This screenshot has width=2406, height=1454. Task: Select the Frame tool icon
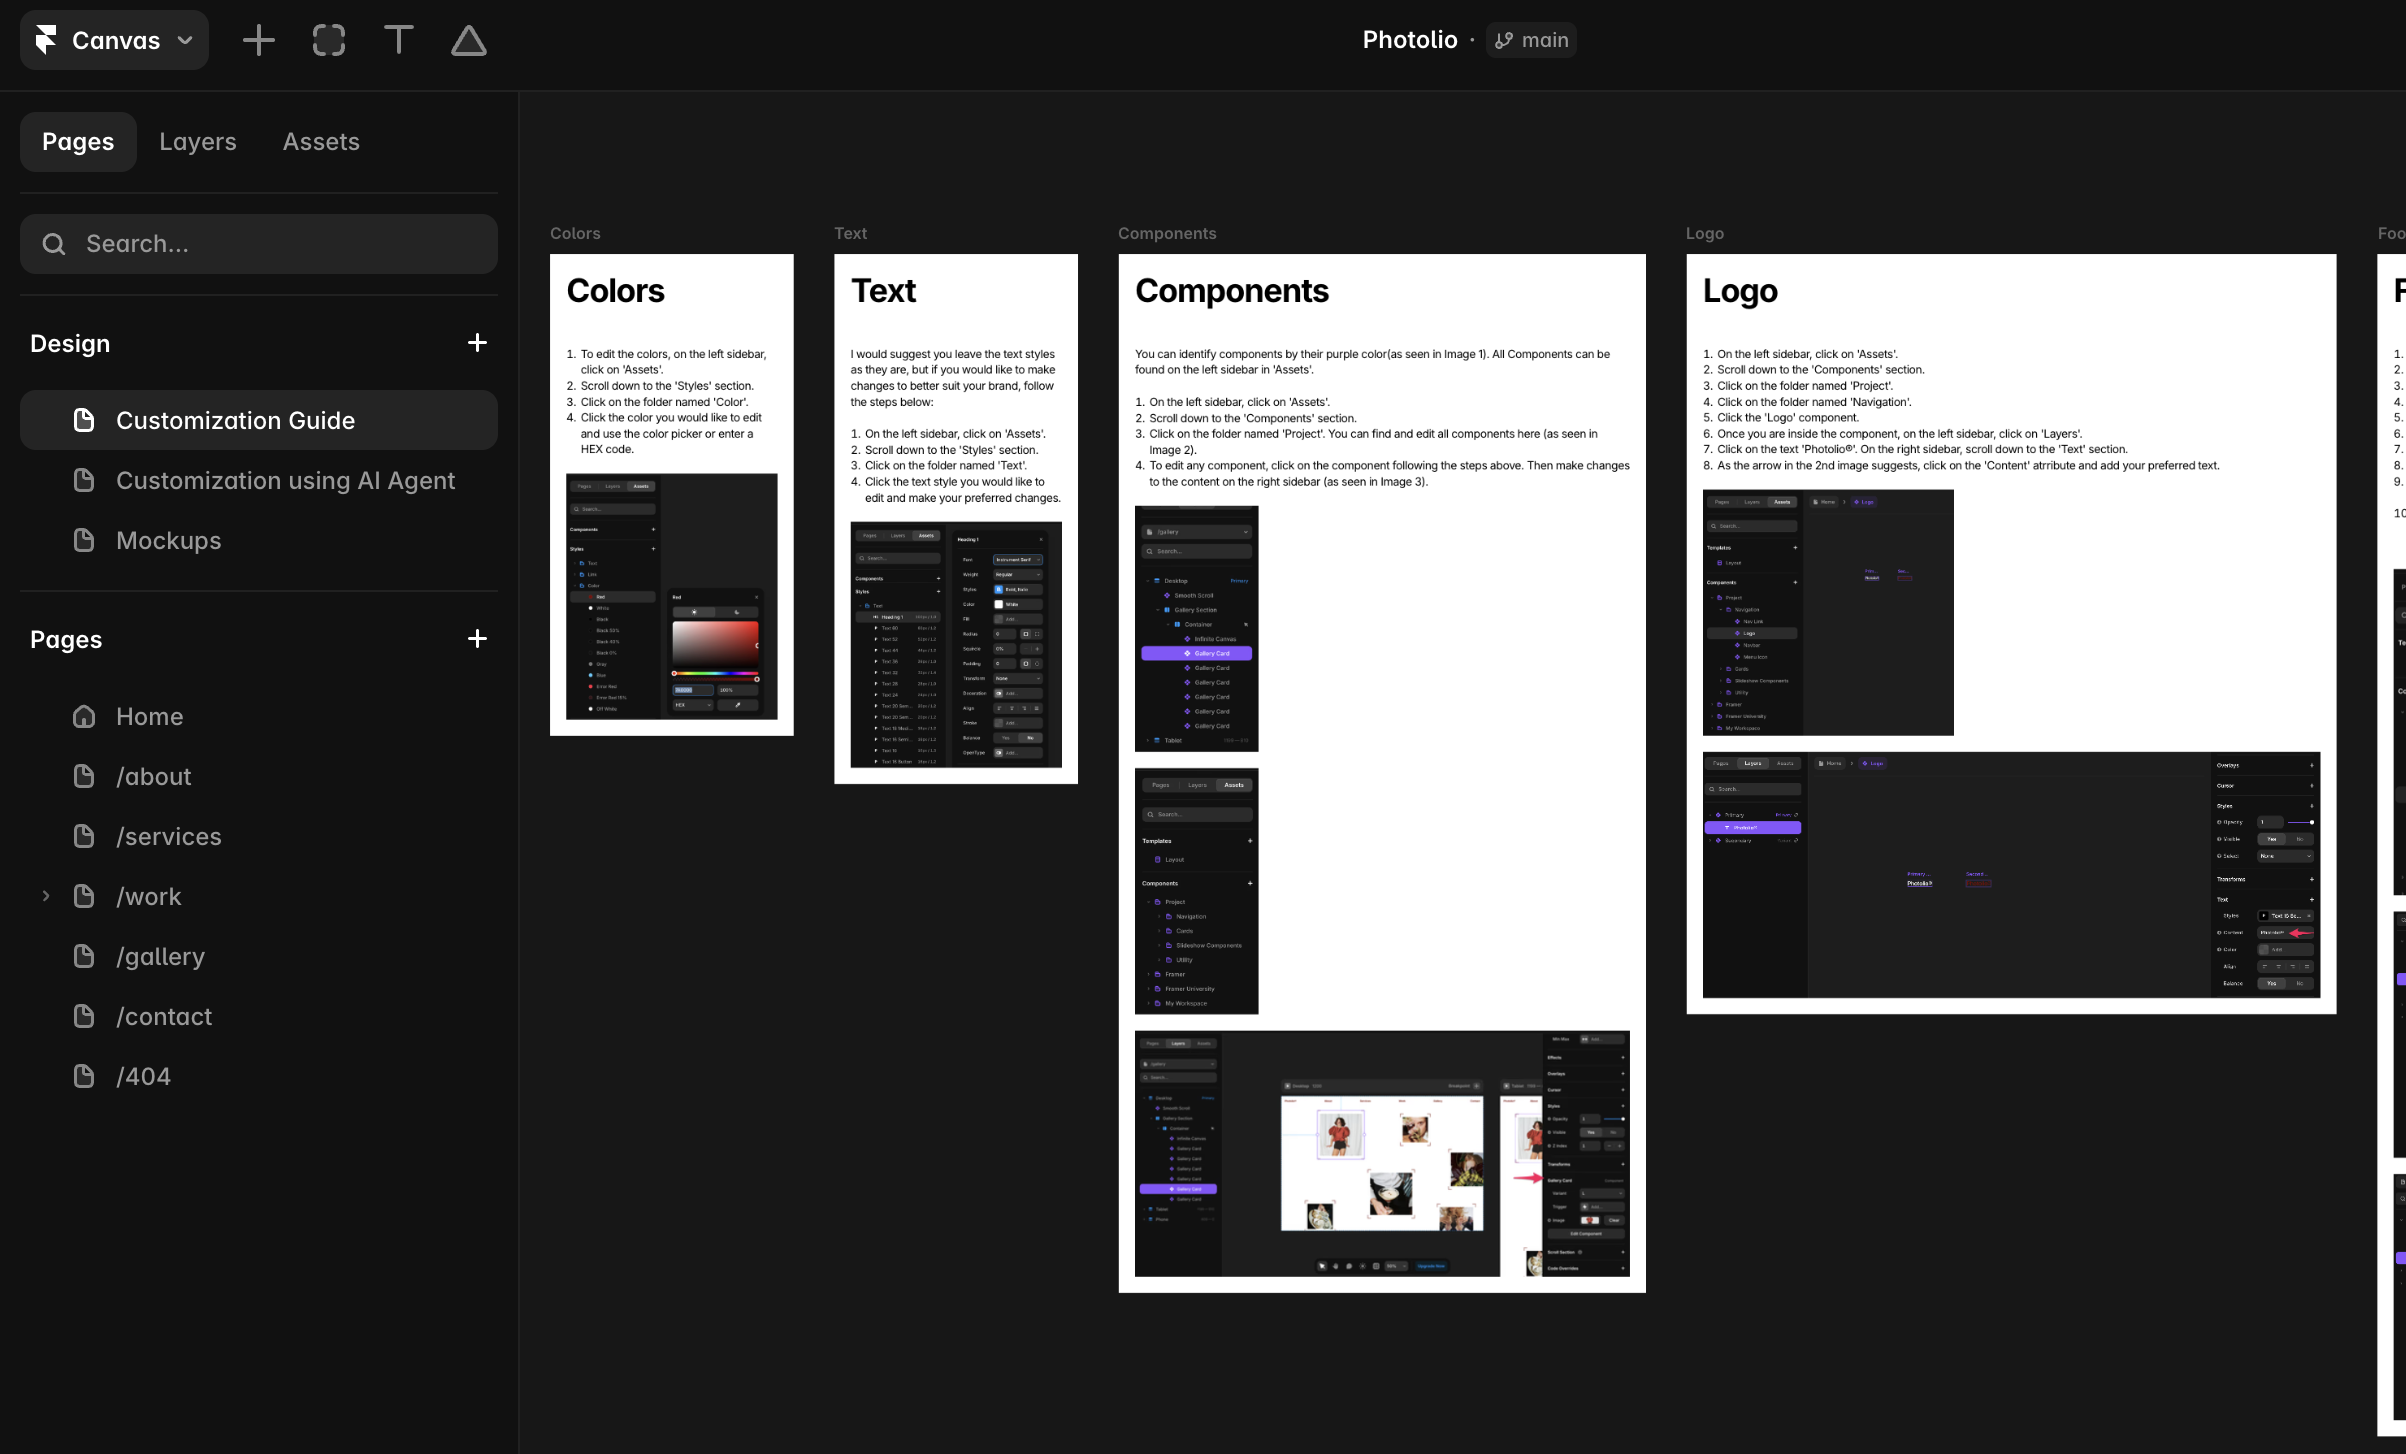tap(329, 40)
